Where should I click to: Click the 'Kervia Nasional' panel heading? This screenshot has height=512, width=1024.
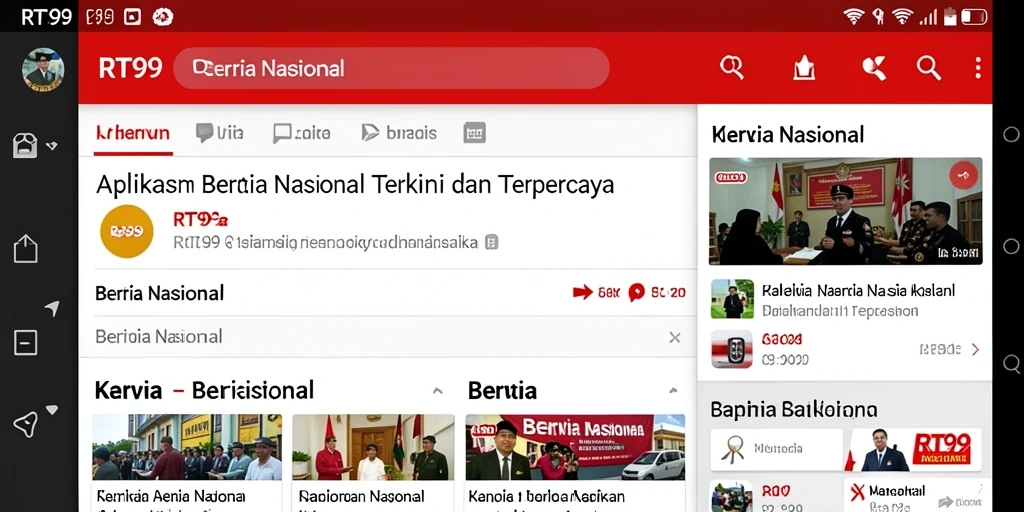787,135
